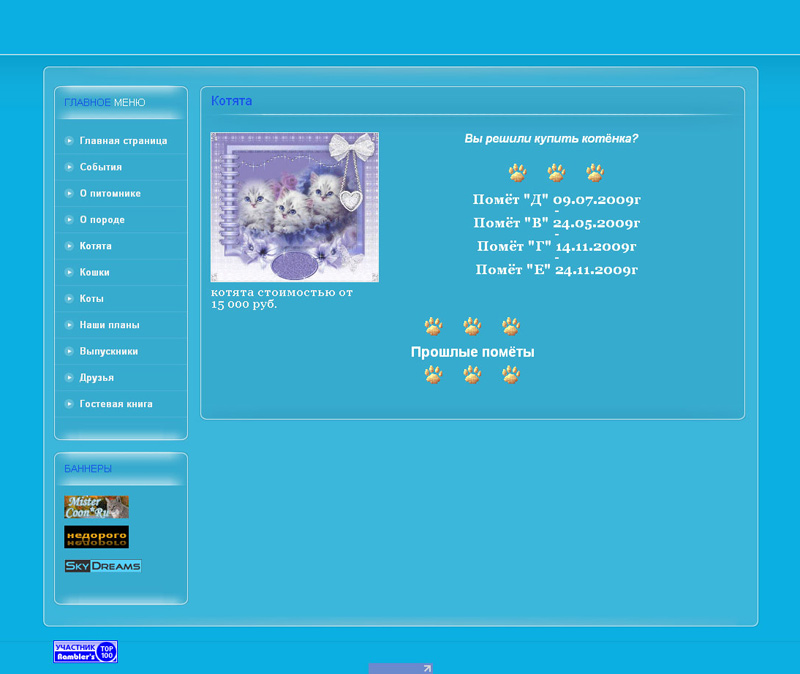Image resolution: width=800 pixels, height=674 pixels.
Task: Open Наши планы page
Action: (x=109, y=325)
